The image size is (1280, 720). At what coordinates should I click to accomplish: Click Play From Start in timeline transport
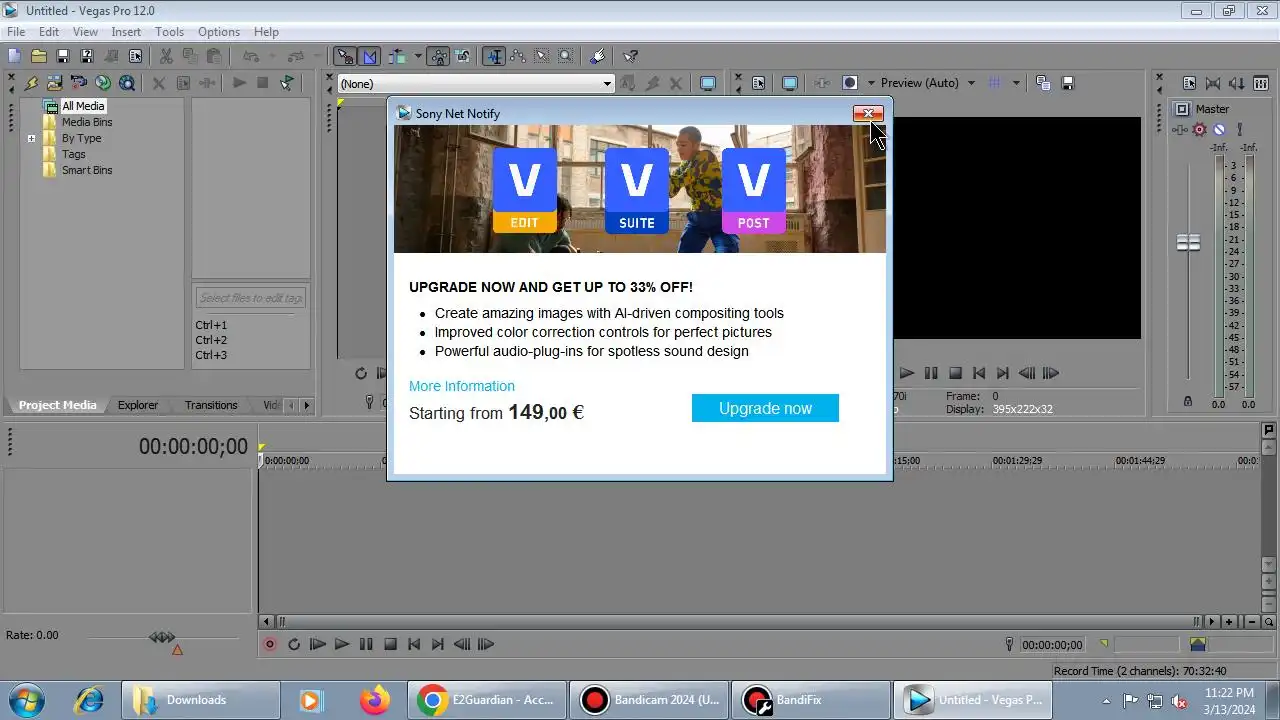[x=318, y=645]
